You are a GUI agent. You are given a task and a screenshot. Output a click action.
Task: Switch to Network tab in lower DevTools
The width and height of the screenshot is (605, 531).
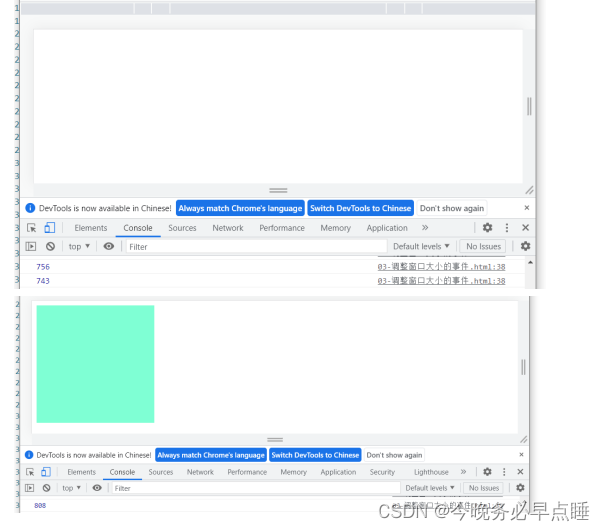200,472
